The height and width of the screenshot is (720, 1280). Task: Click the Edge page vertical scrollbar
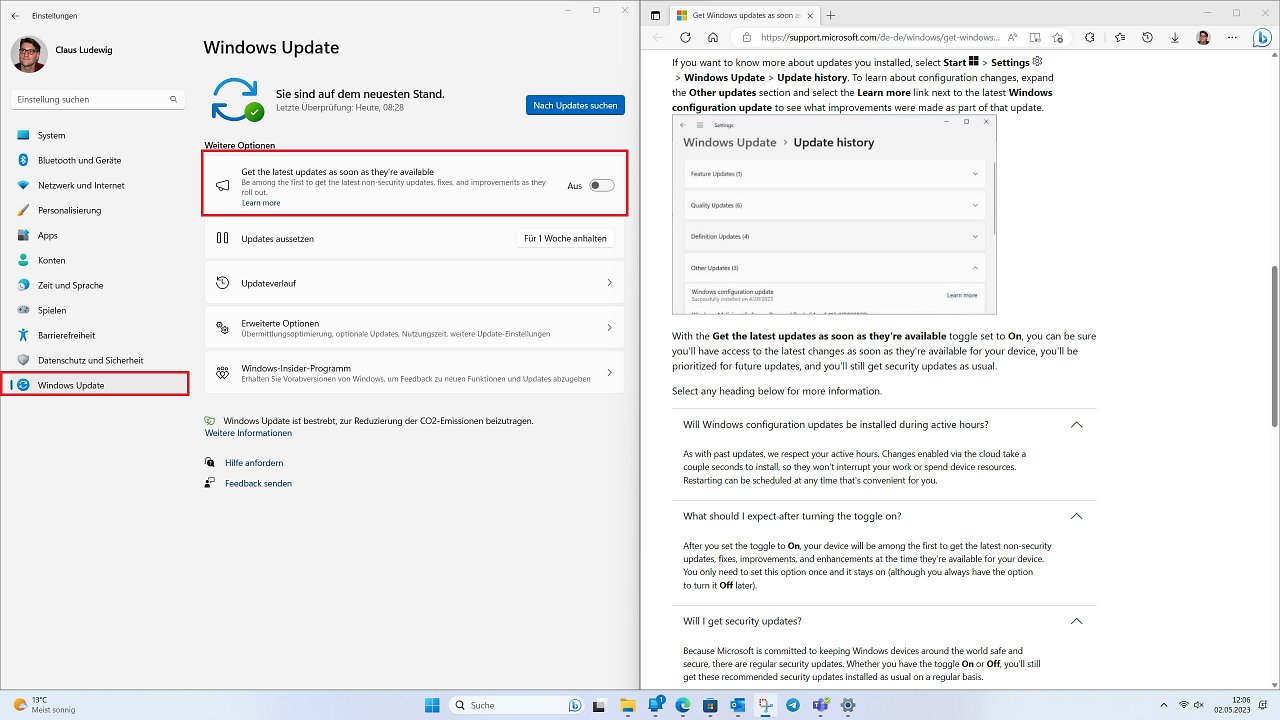pyautogui.click(x=1274, y=346)
